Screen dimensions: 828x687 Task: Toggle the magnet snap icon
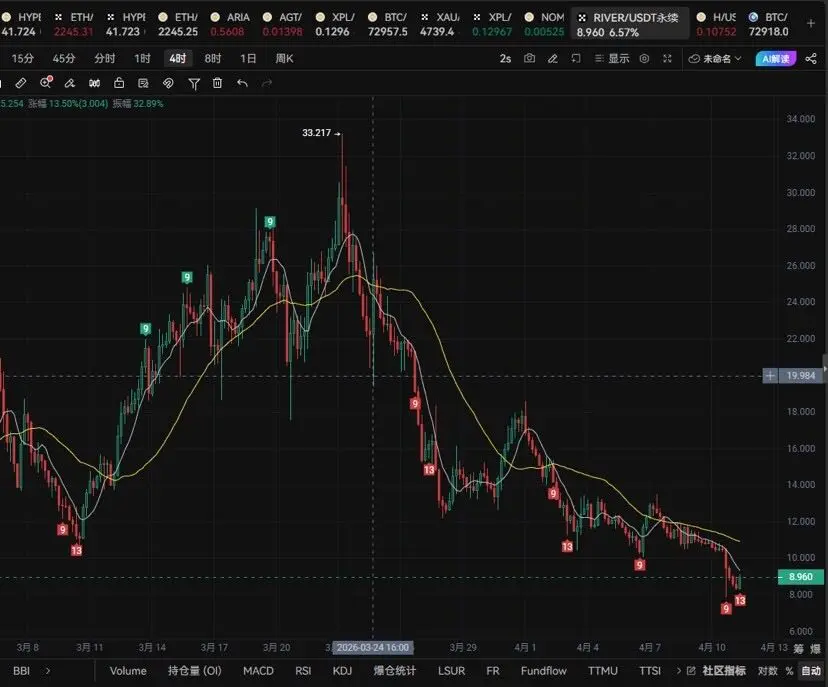tap(168, 83)
